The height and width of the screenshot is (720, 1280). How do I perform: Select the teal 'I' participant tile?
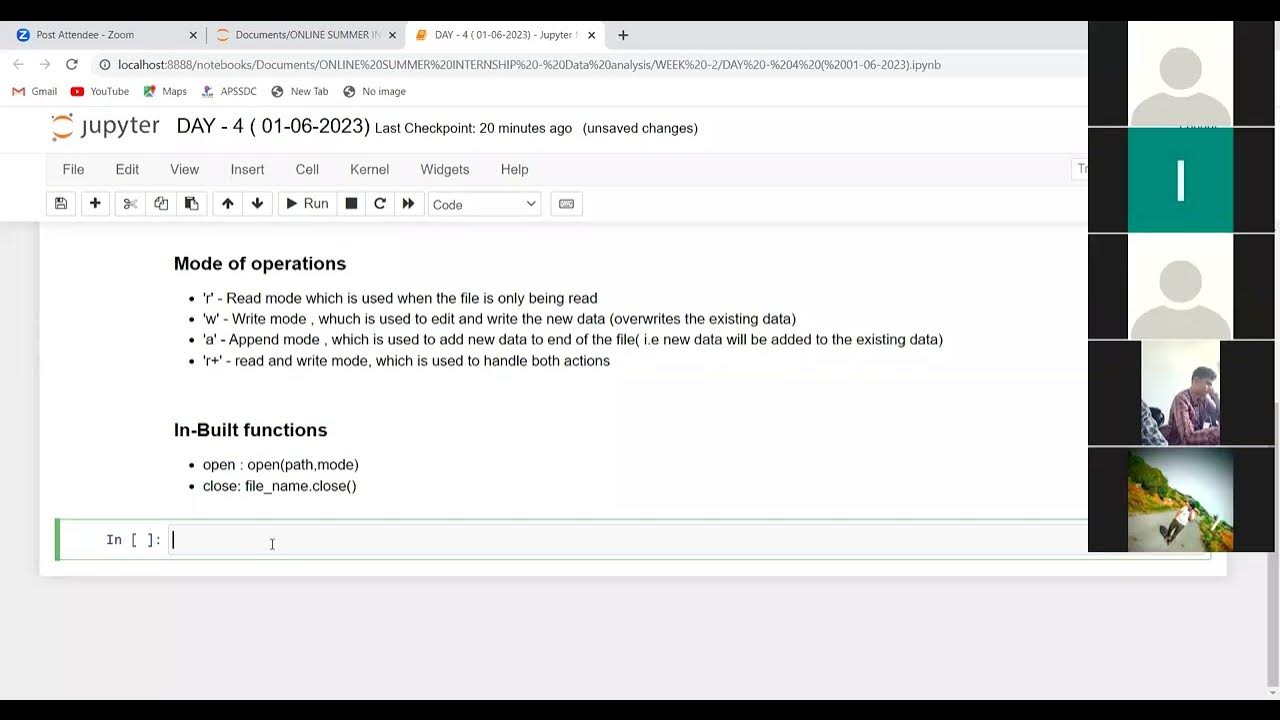(1180, 180)
